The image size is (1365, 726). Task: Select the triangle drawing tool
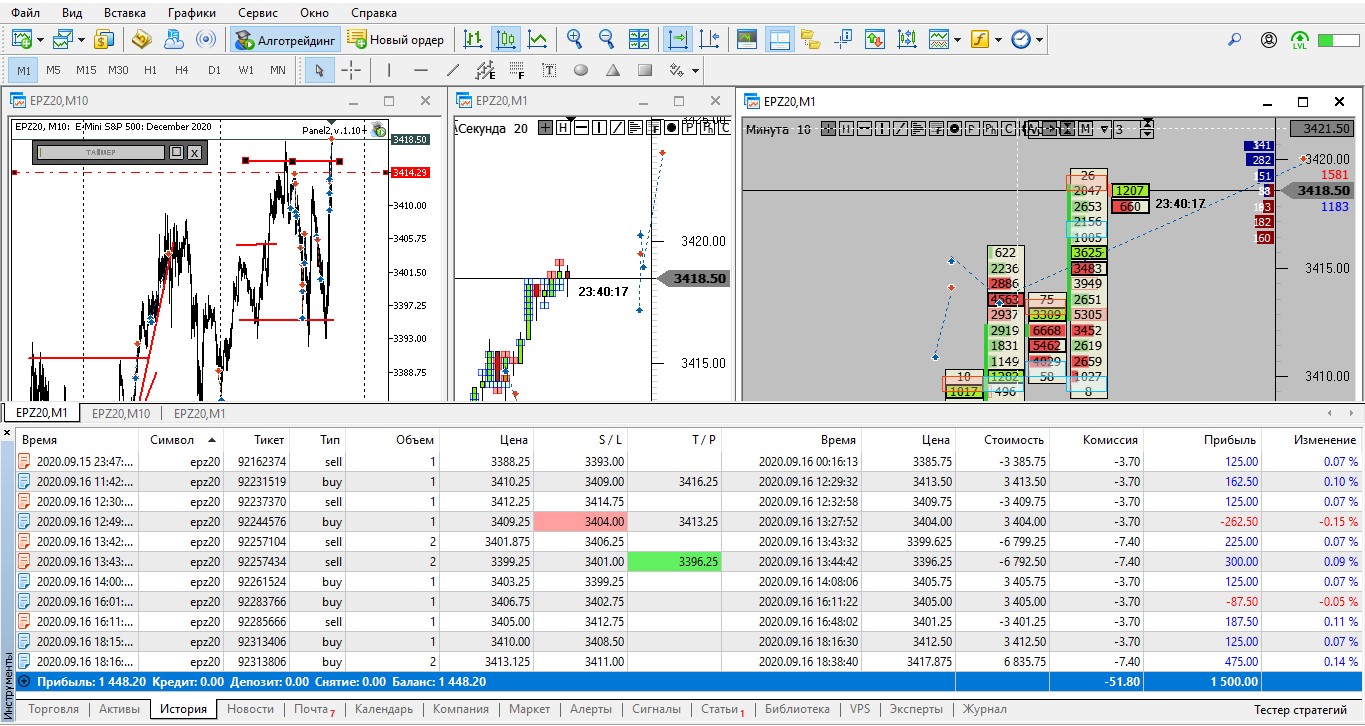[613, 70]
